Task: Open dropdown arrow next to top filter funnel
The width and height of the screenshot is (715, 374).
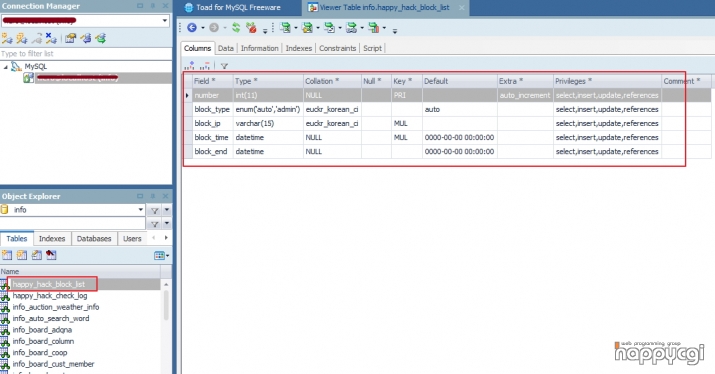Action: 167,210
